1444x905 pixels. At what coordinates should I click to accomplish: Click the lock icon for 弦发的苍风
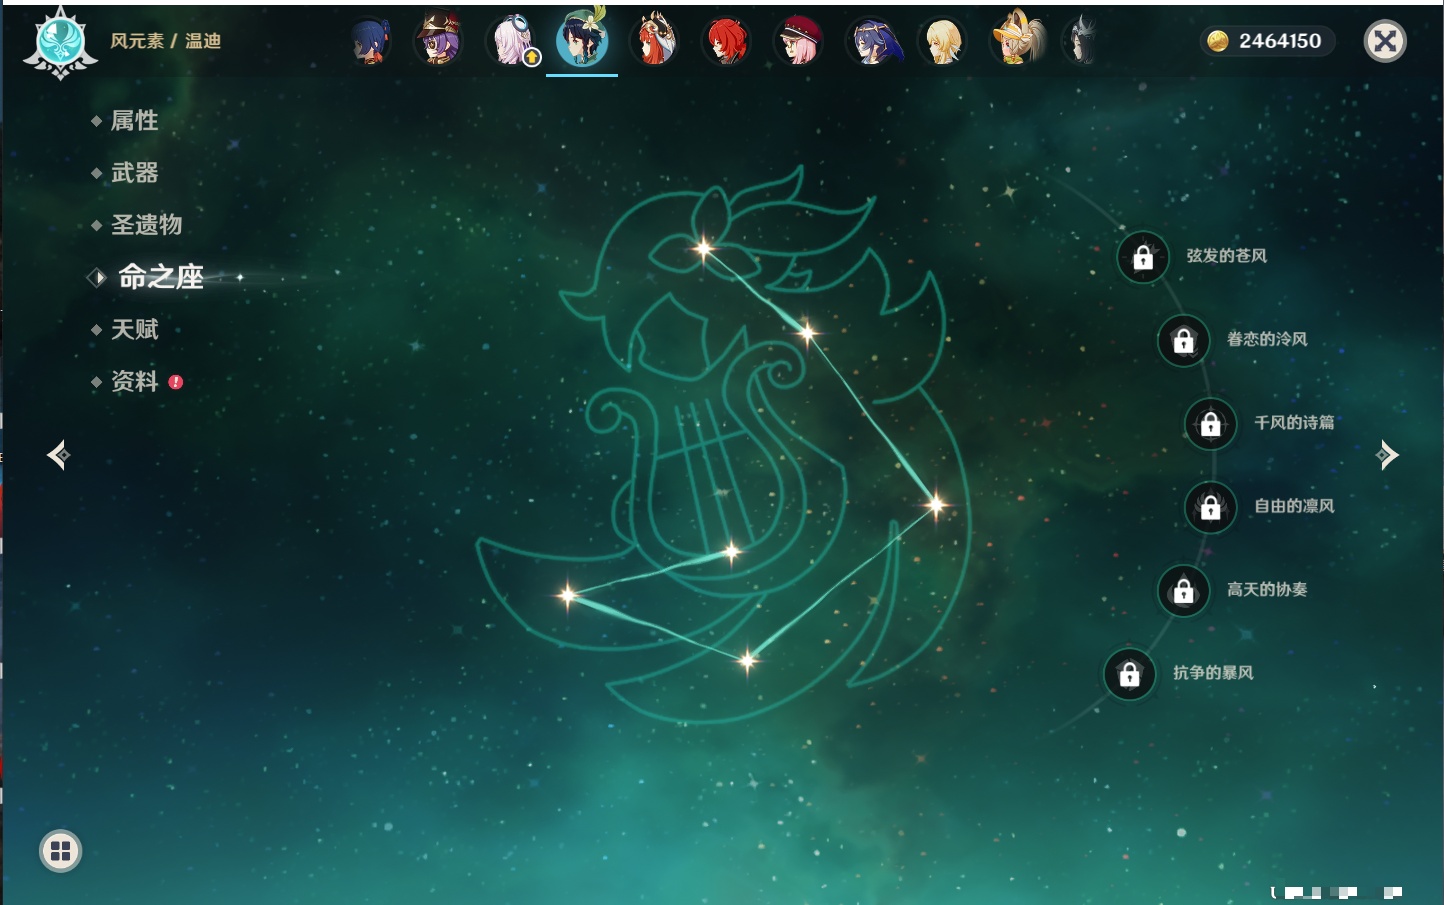click(x=1143, y=258)
